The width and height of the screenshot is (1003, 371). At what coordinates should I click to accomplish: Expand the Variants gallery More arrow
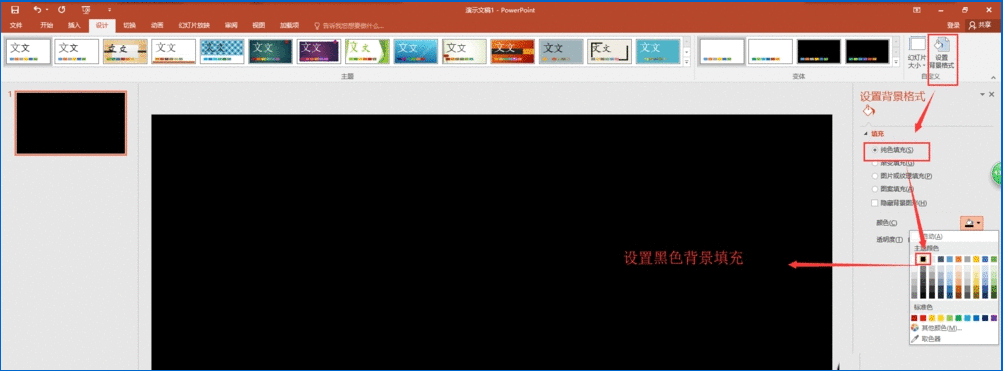pos(896,62)
